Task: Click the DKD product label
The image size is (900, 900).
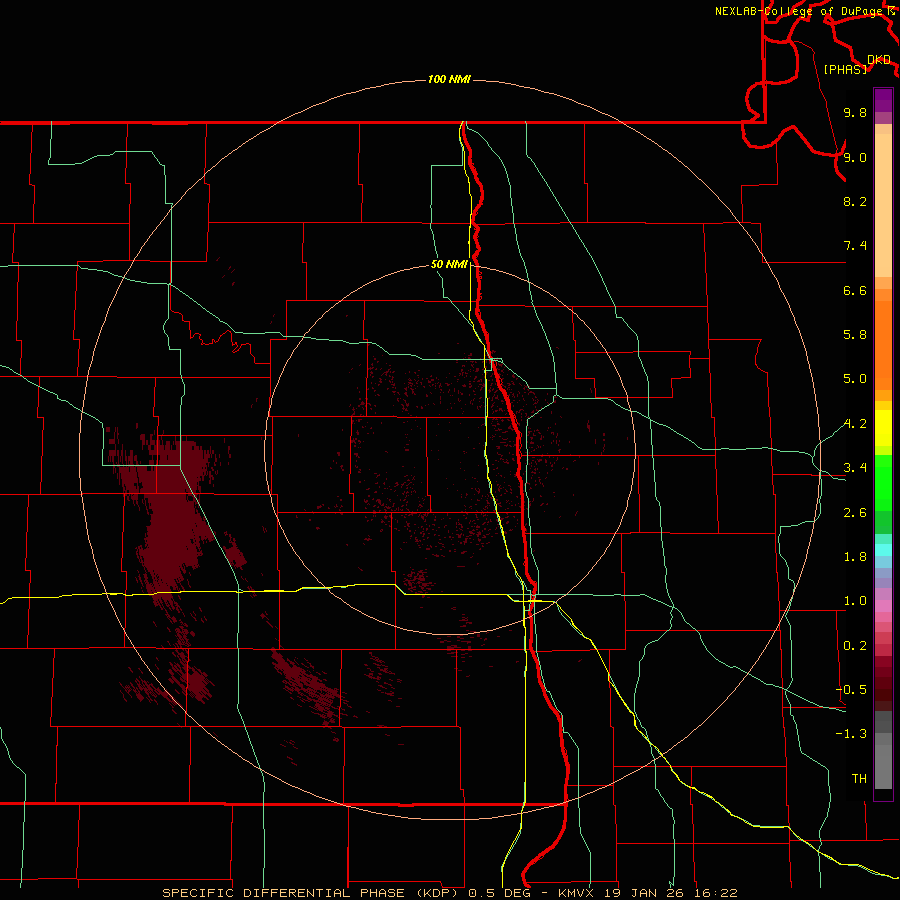Action: click(x=879, y=60)
